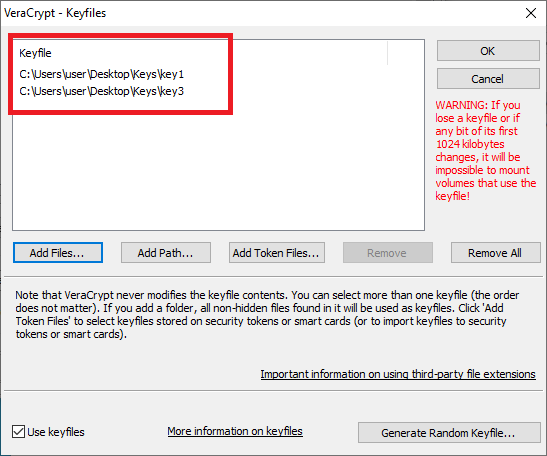Select the key1 keyfile entry
This screenshot has height=456, width=547.
tap(102, 74)
